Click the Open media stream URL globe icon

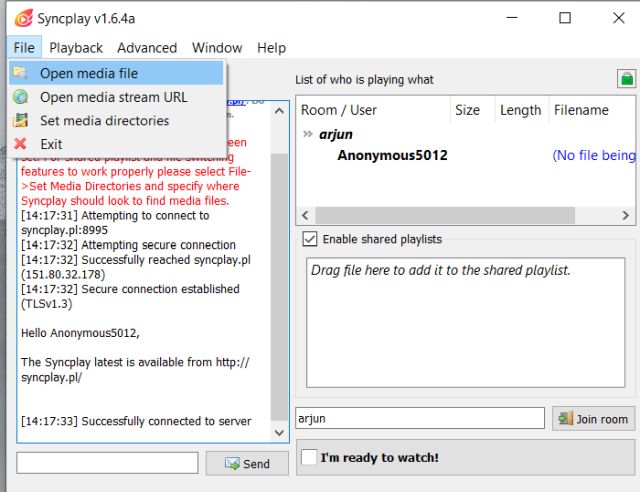click(20, 97)
